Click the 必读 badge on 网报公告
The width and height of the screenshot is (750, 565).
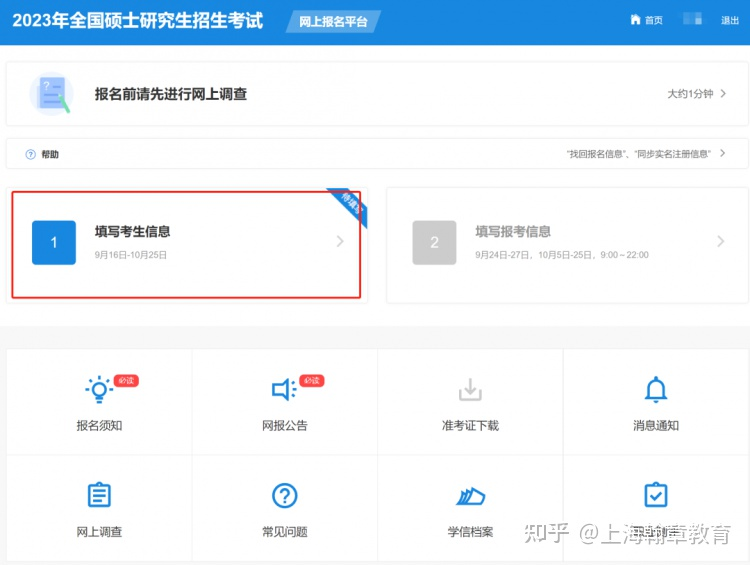click(x=312, y=381)
